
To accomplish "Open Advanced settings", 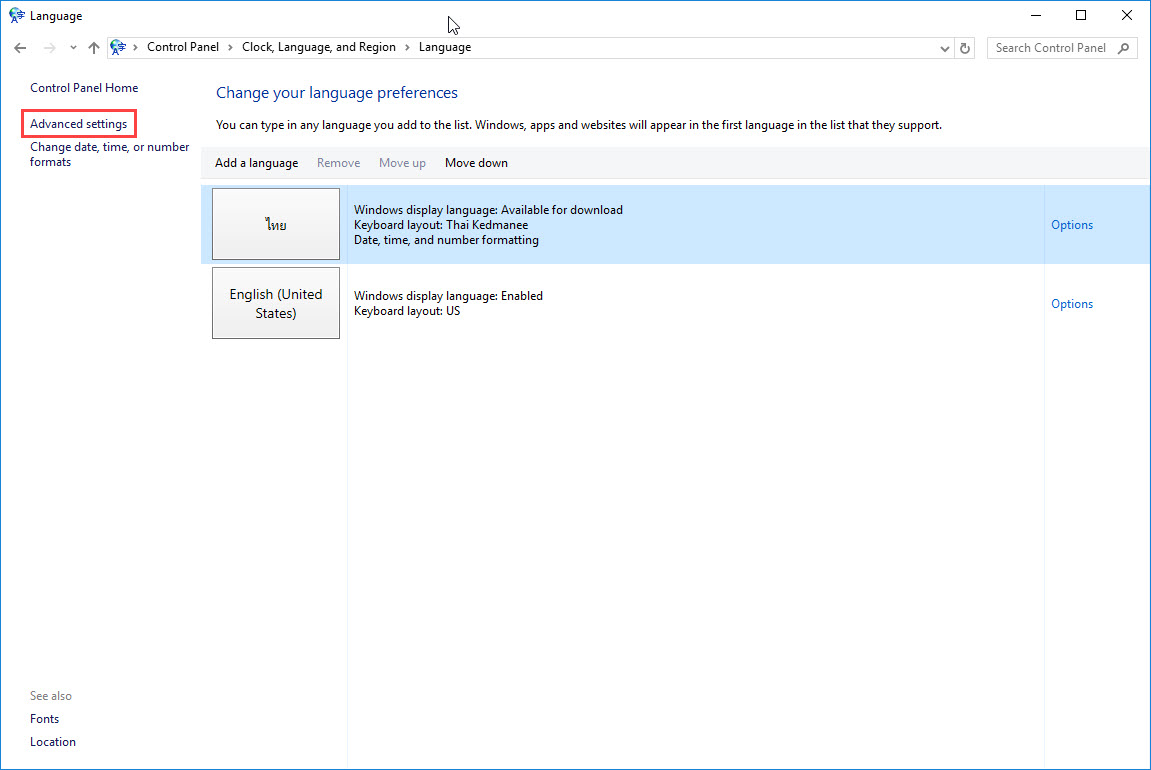I will coord(78,122).
